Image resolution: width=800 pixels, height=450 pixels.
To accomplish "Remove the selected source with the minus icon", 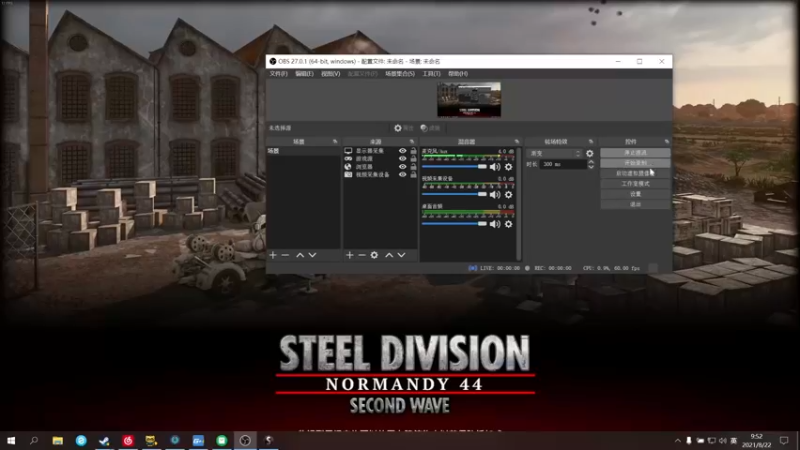I will 362,255.
